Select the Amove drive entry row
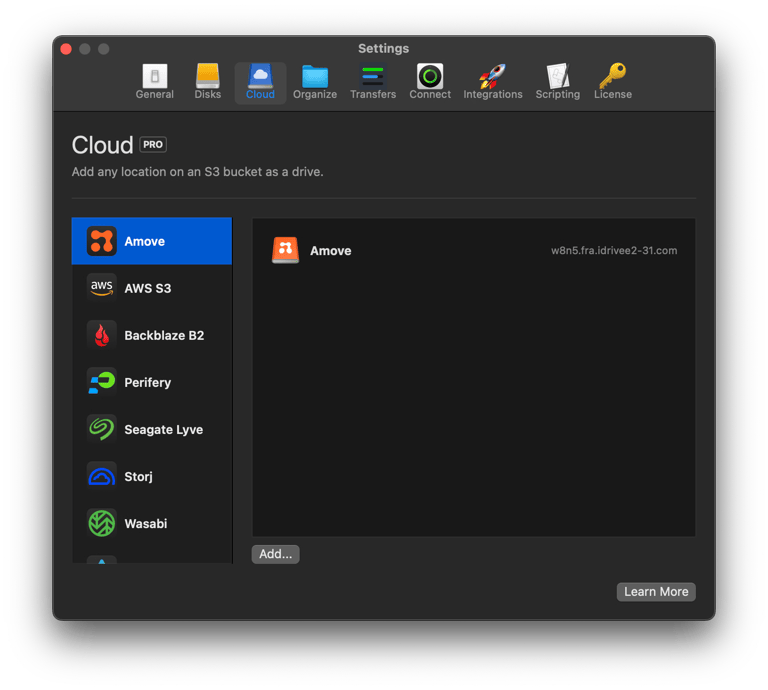768x690 pixels. 473,251
